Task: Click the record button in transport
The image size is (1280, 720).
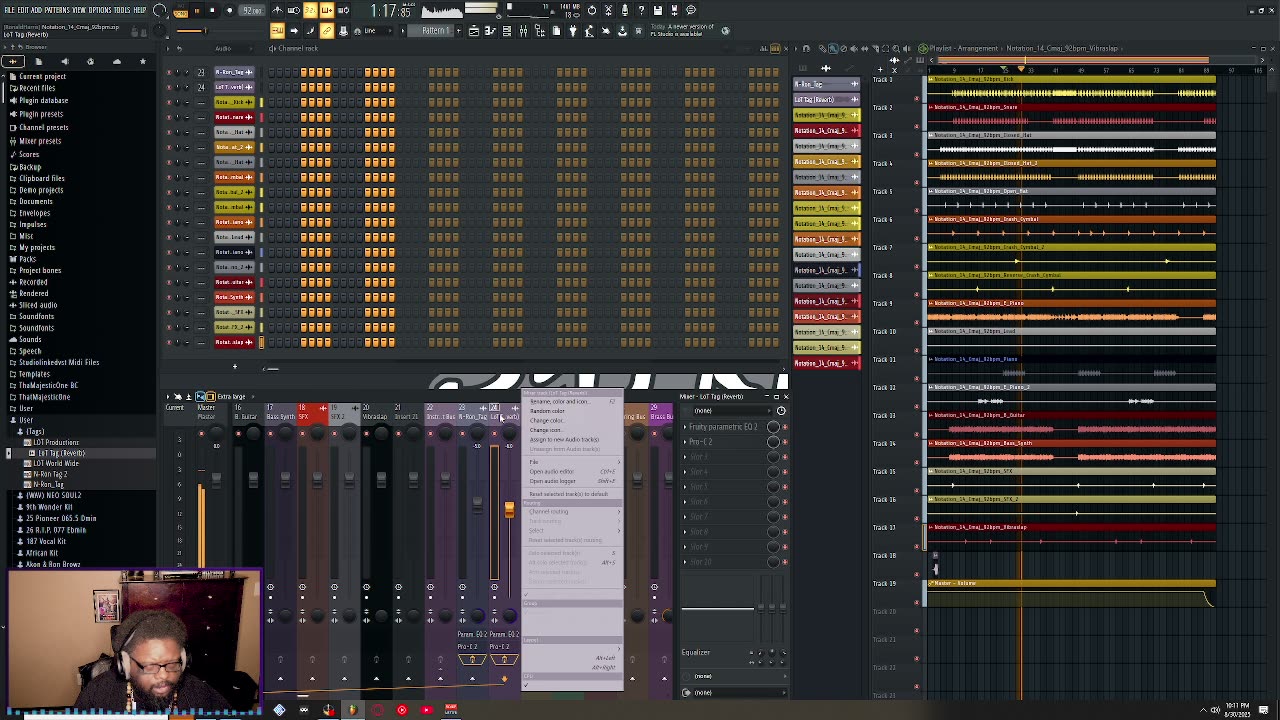Action: pos(229,10)
